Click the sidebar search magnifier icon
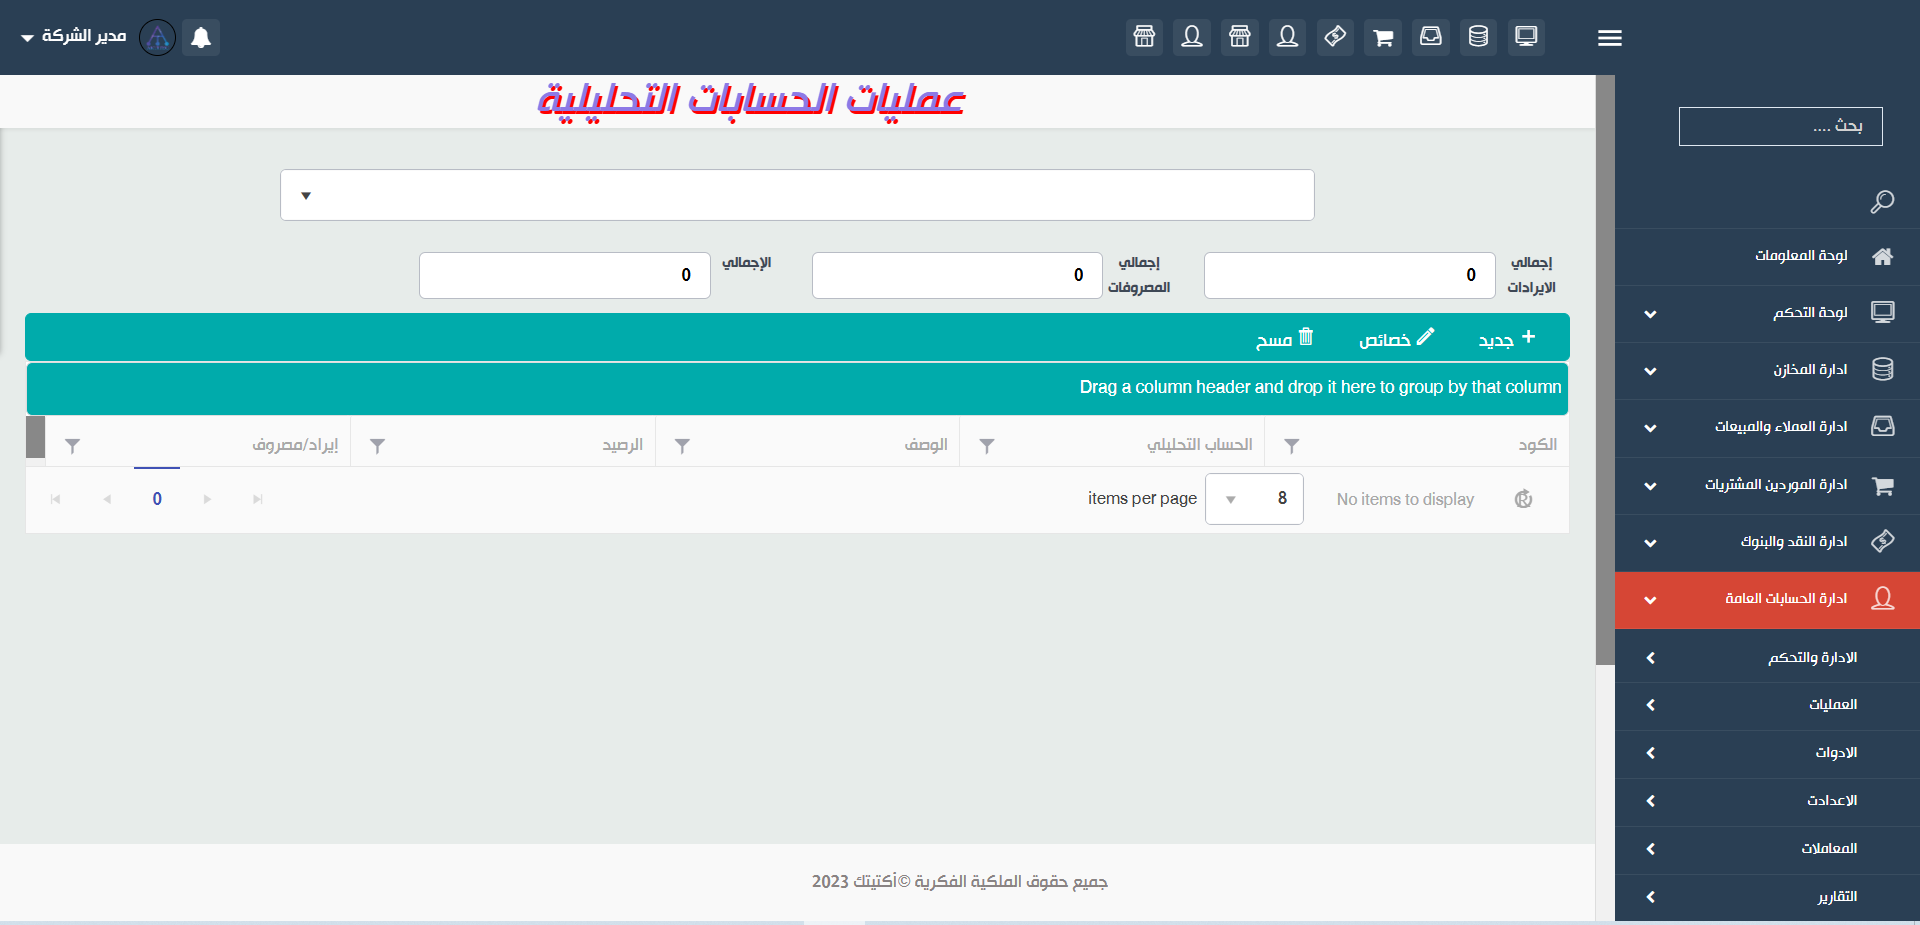 pos(1882,202)
